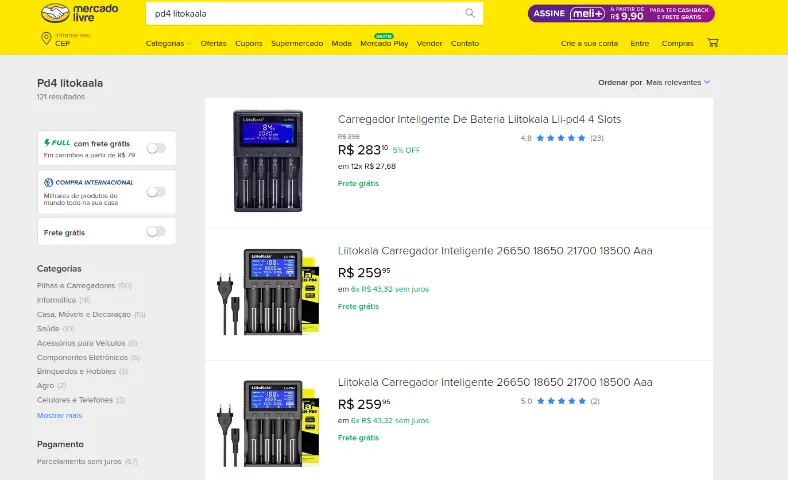Click the location pin CEP icon

pyautogui.click(x=46, y=39)
